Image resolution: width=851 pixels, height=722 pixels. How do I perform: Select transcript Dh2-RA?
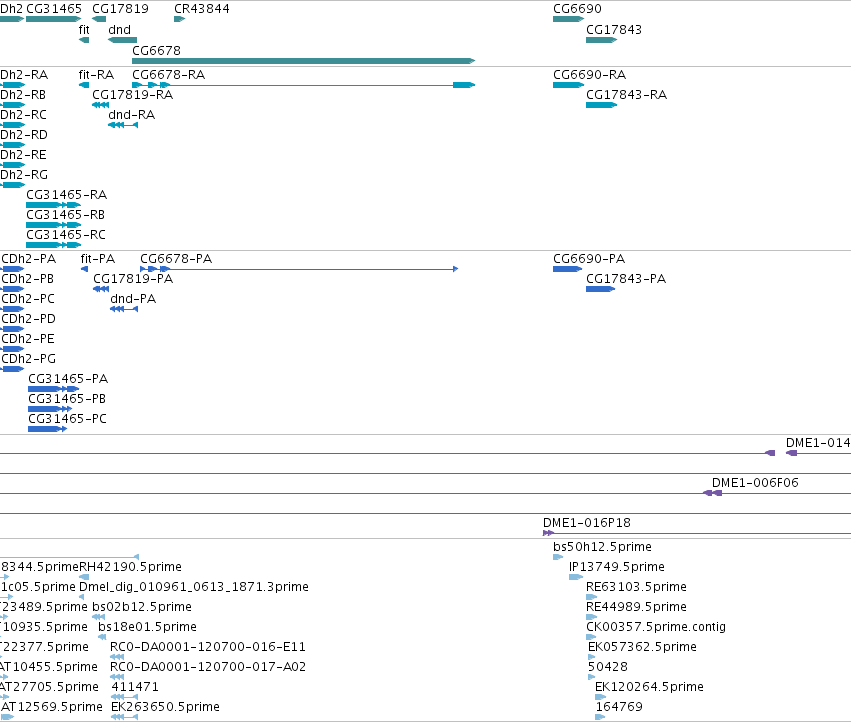tap(12, 85)
